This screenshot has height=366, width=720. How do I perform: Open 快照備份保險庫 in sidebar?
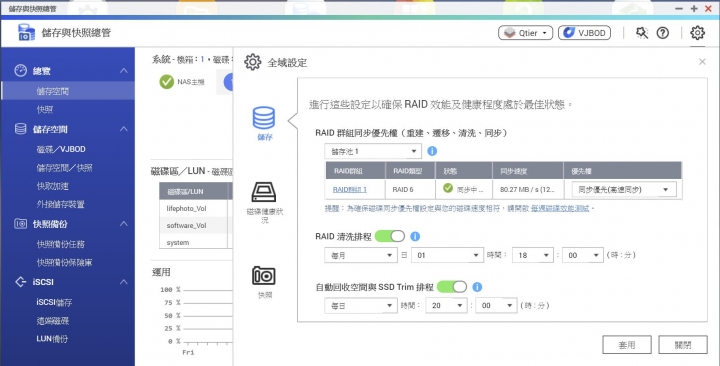tap(64, 263)
